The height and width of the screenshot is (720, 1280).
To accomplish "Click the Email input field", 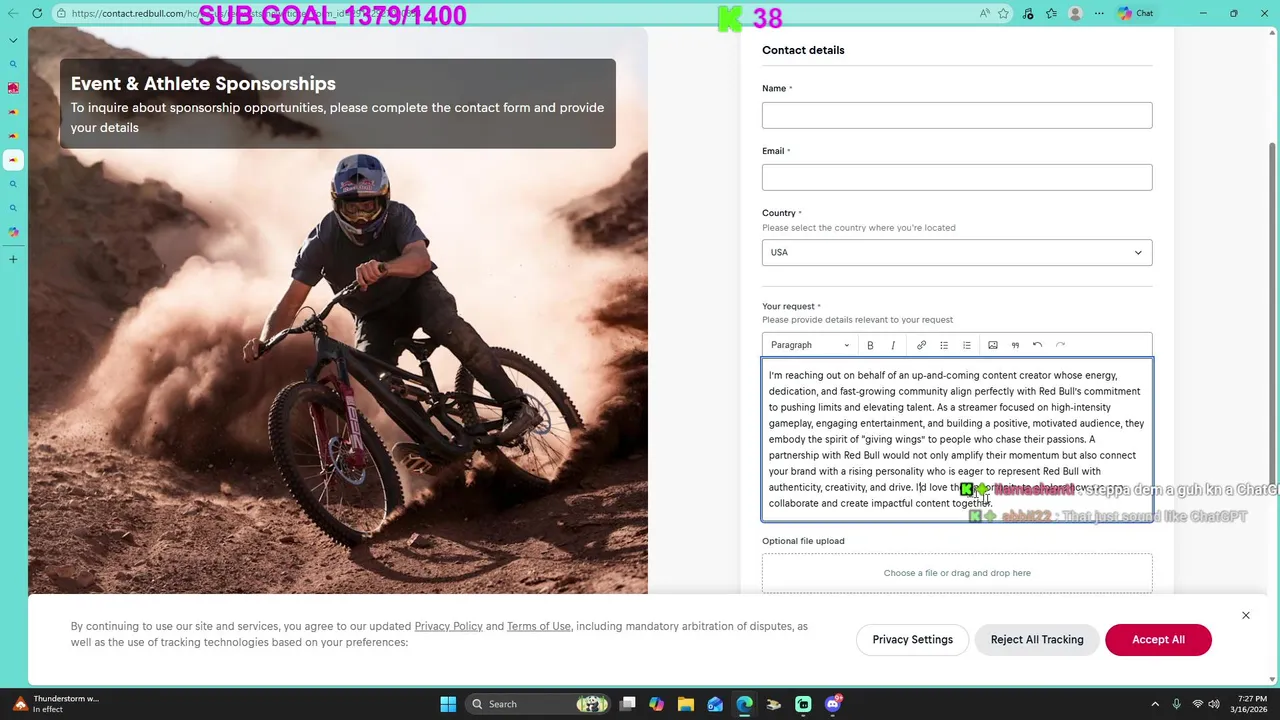I will [x=957, y=177].
